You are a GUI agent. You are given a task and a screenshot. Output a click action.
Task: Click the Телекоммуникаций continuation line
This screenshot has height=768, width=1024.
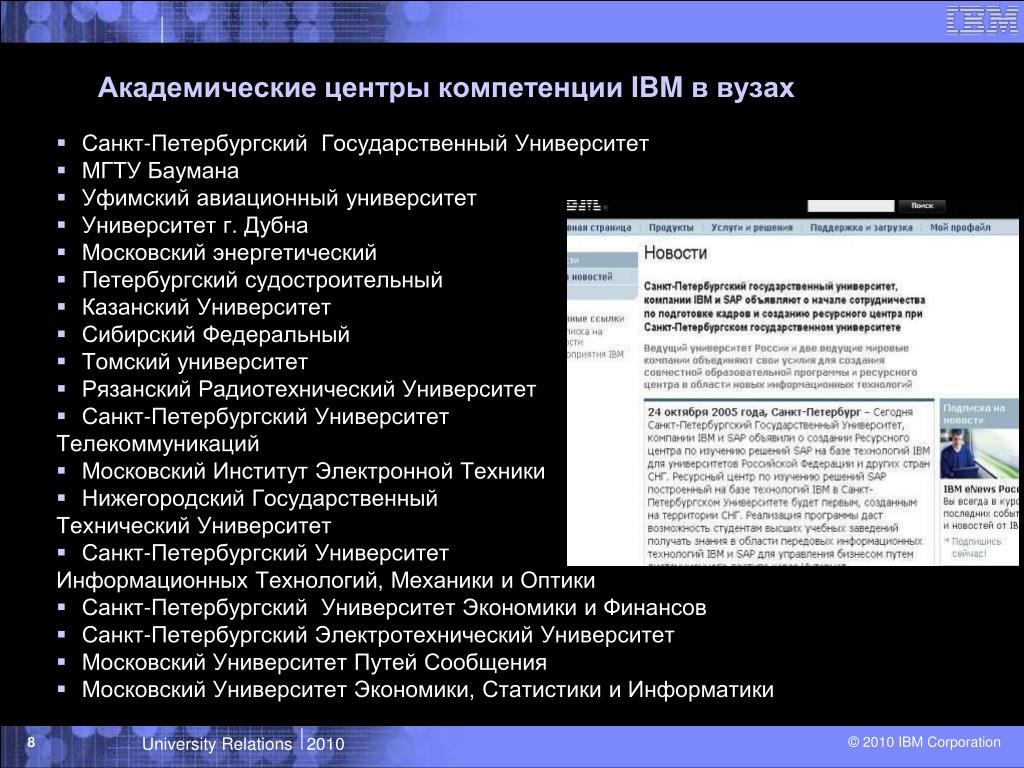(158, 443)
